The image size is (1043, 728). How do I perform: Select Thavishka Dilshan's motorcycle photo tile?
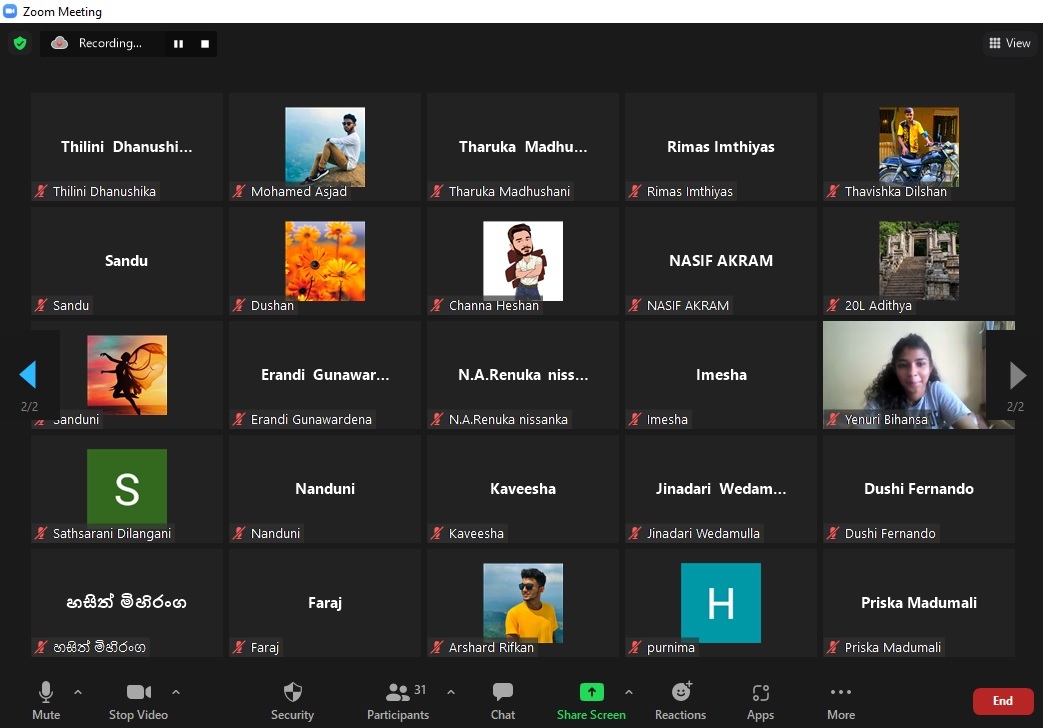(x=919, y=146)
